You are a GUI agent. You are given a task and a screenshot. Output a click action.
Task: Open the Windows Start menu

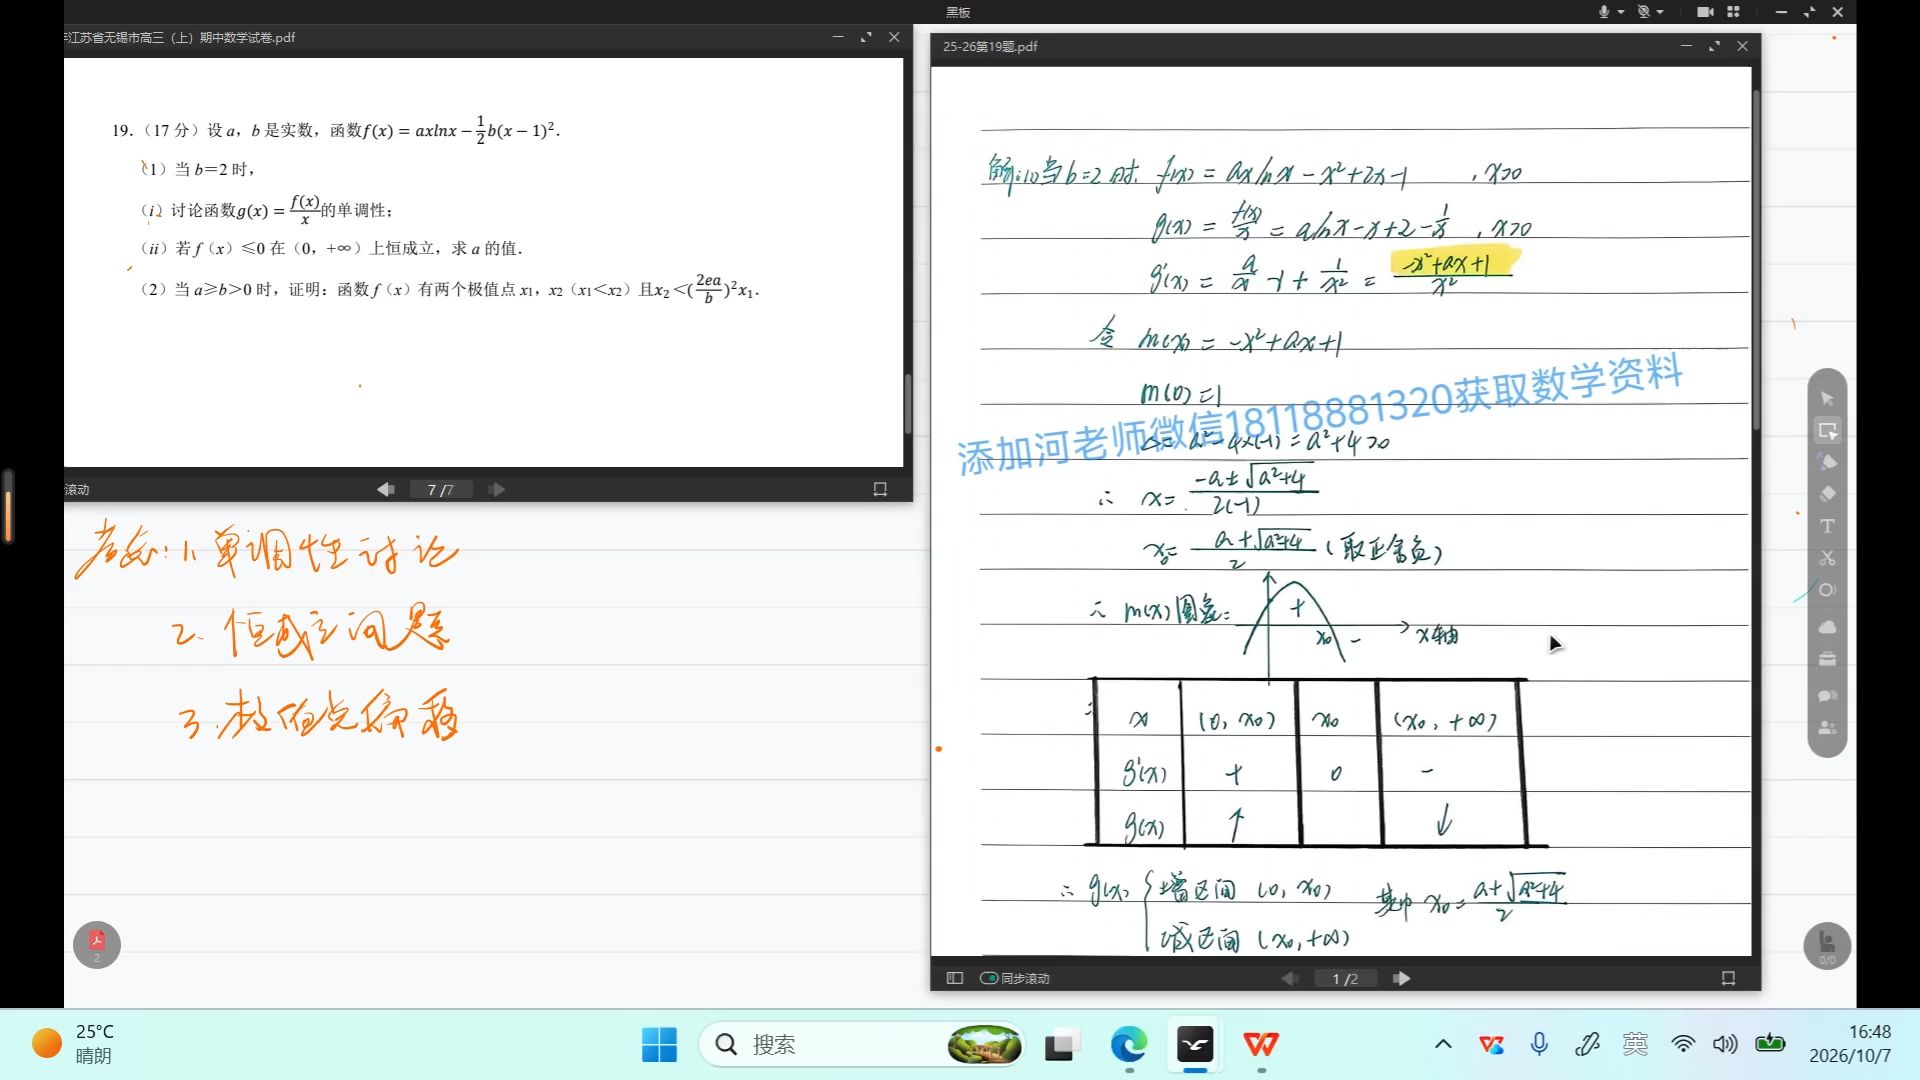pyautogui.click(x=659, y=1044)
